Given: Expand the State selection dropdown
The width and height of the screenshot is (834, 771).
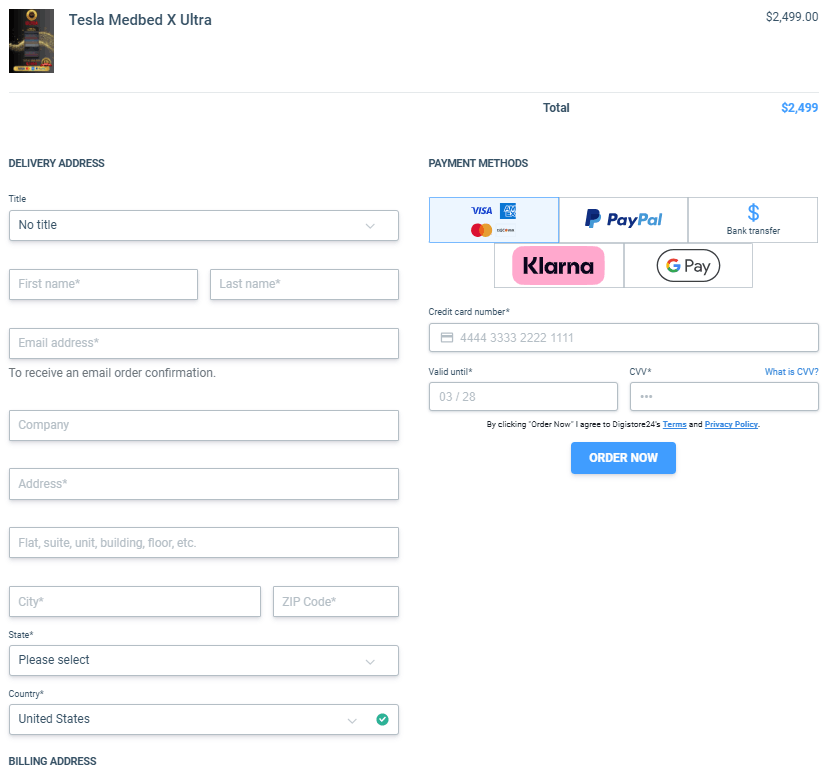Looking at the screenshot, I should 203,660.
